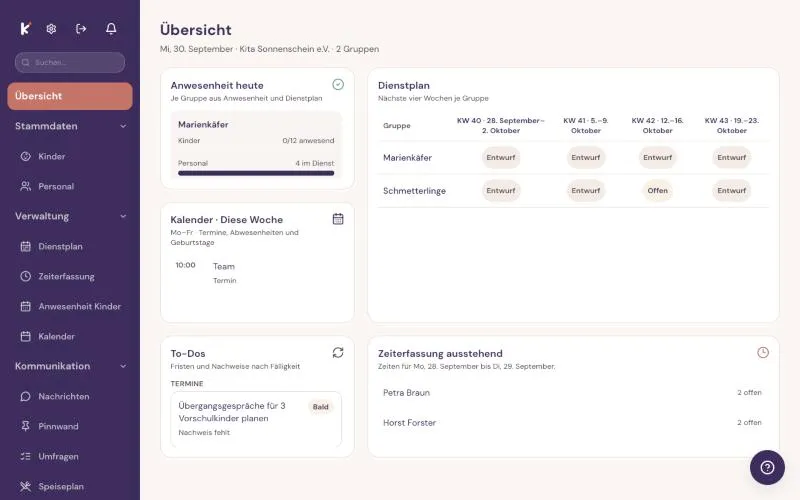Click the Stammdaten section header
Screen dimensions: 800x500
pos(70,126)
